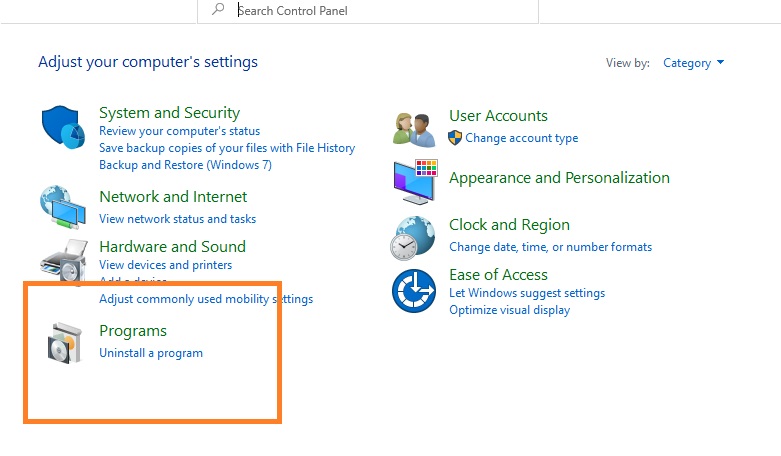Click the Search Control Panel field
This screenshot has width=781, height=456.
[x=368, y=11]
